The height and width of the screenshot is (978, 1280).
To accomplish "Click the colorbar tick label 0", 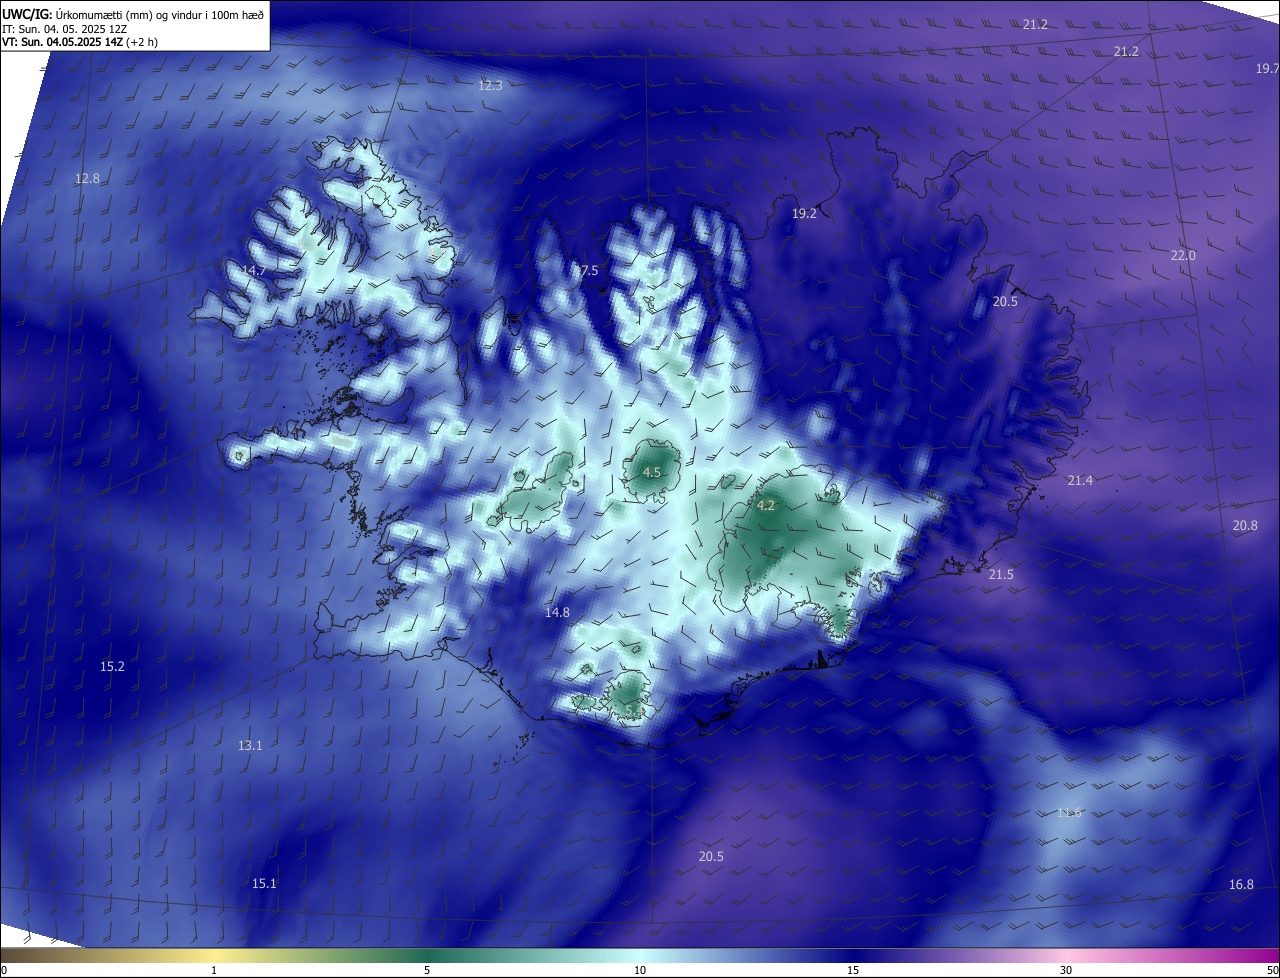I will tap(4, 970).
